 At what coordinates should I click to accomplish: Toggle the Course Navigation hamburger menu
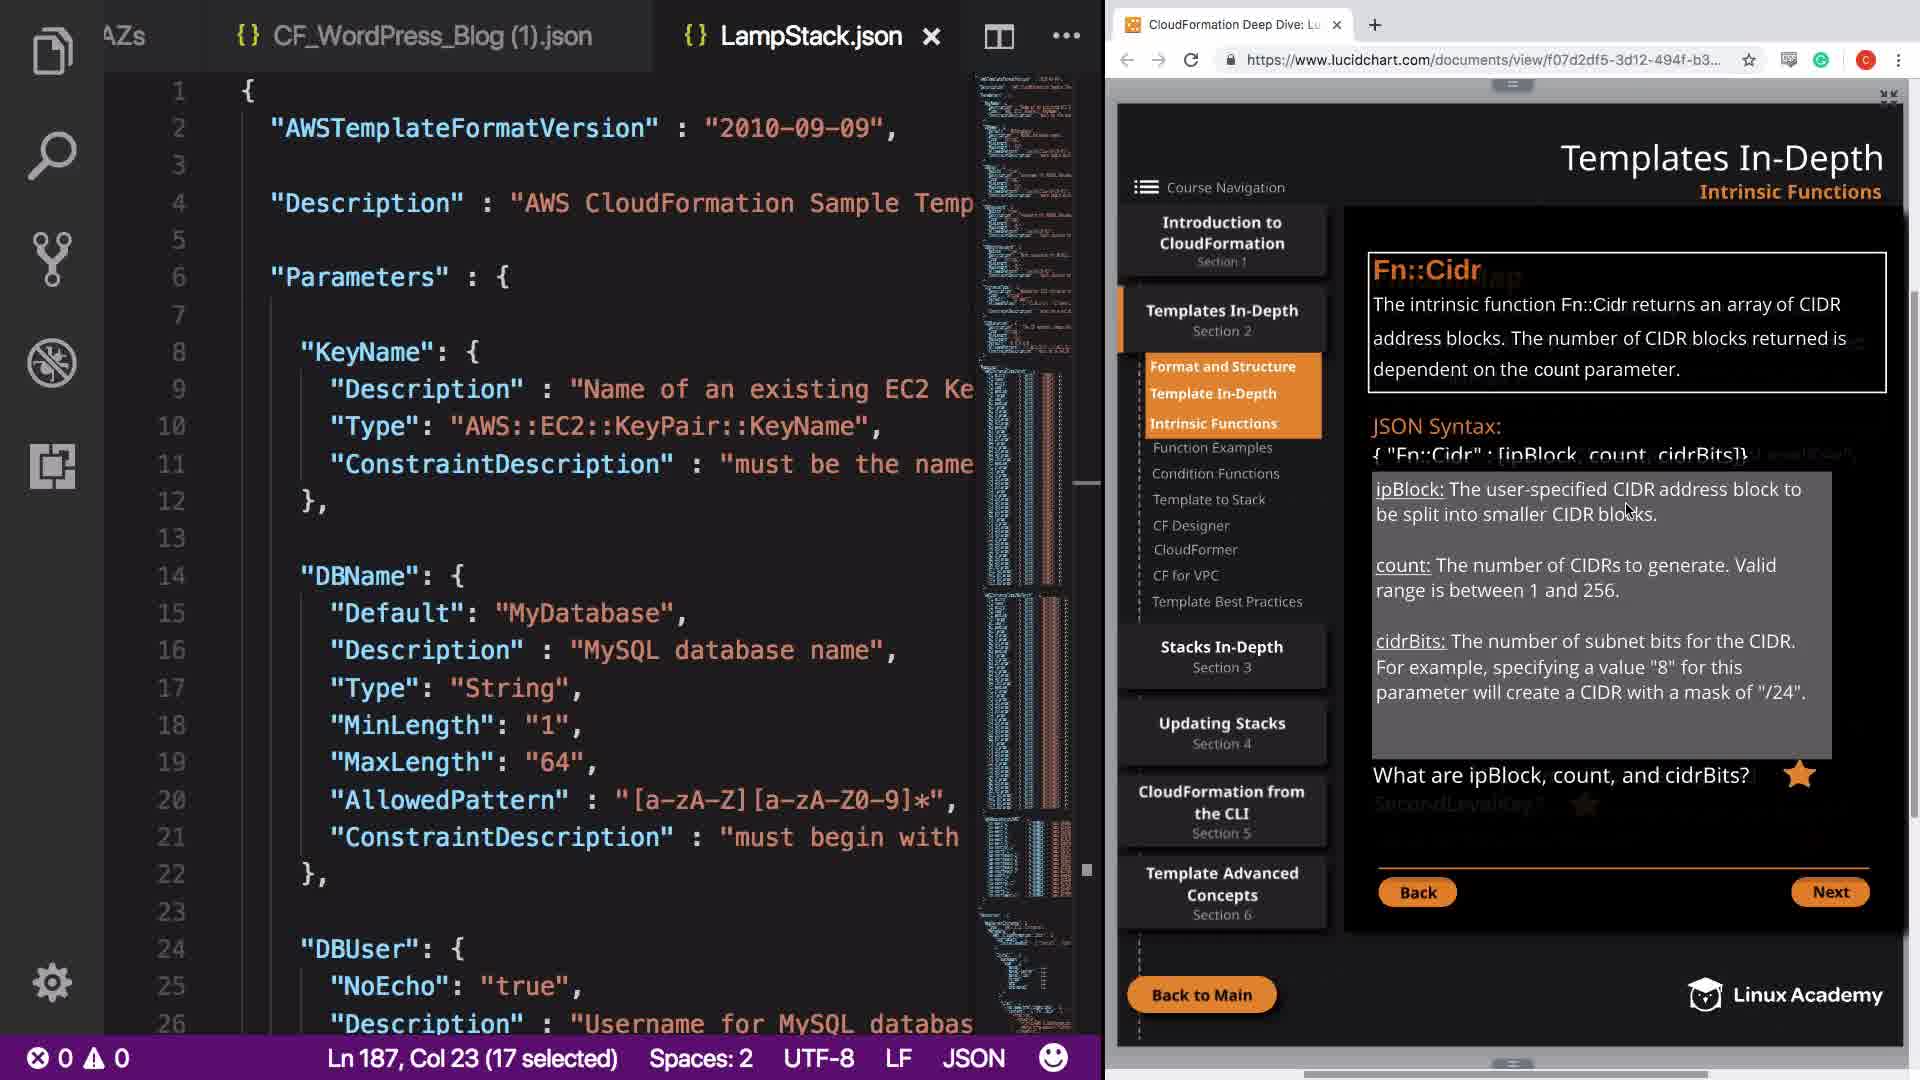tap(1146, 187)
